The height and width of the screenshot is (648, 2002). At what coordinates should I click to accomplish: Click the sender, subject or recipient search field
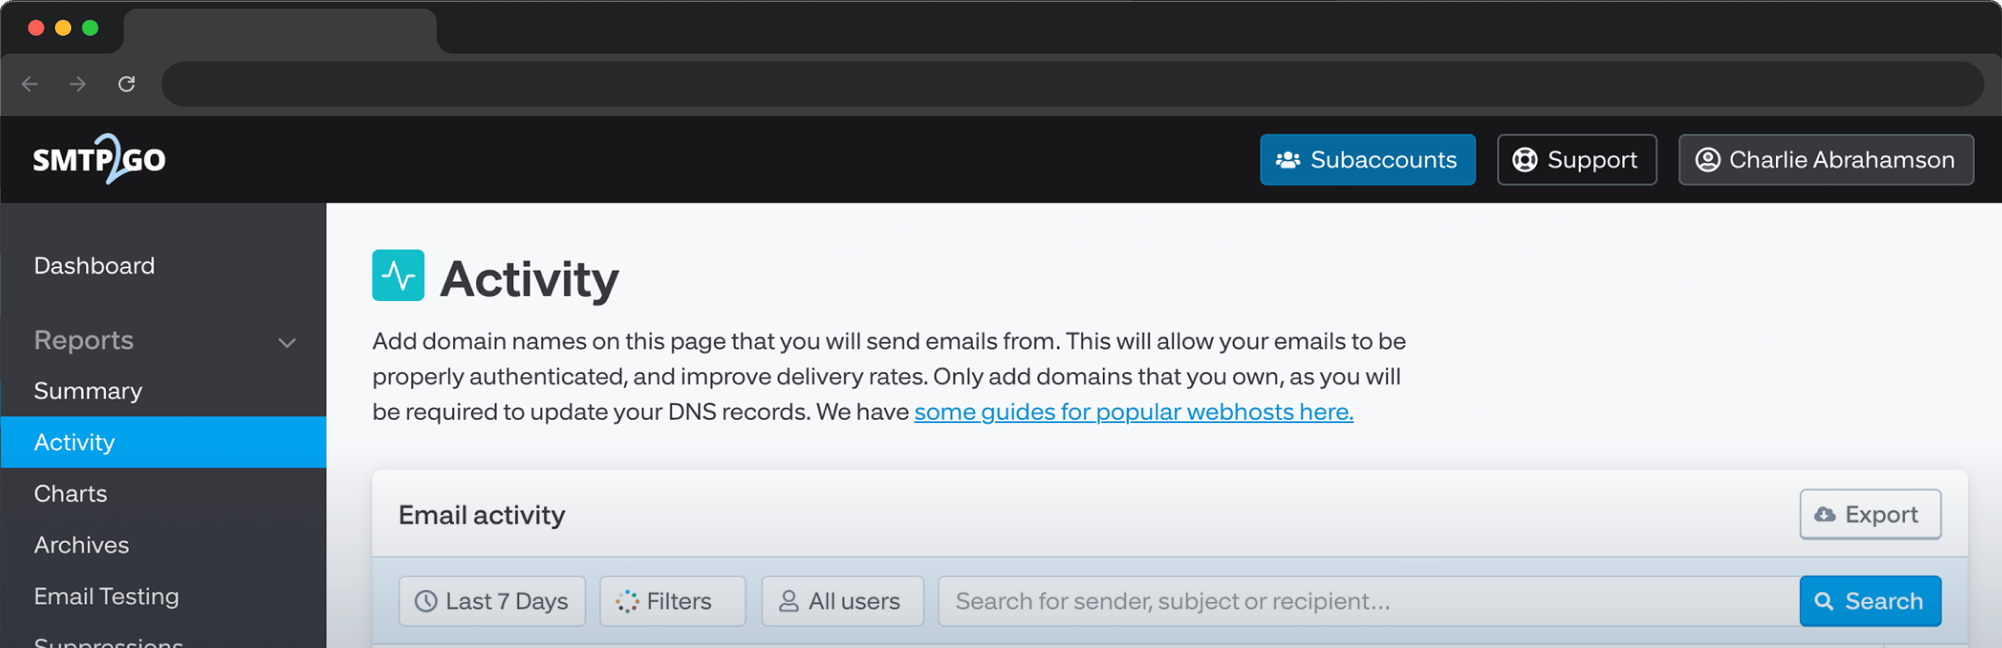tap(1367, 601)
